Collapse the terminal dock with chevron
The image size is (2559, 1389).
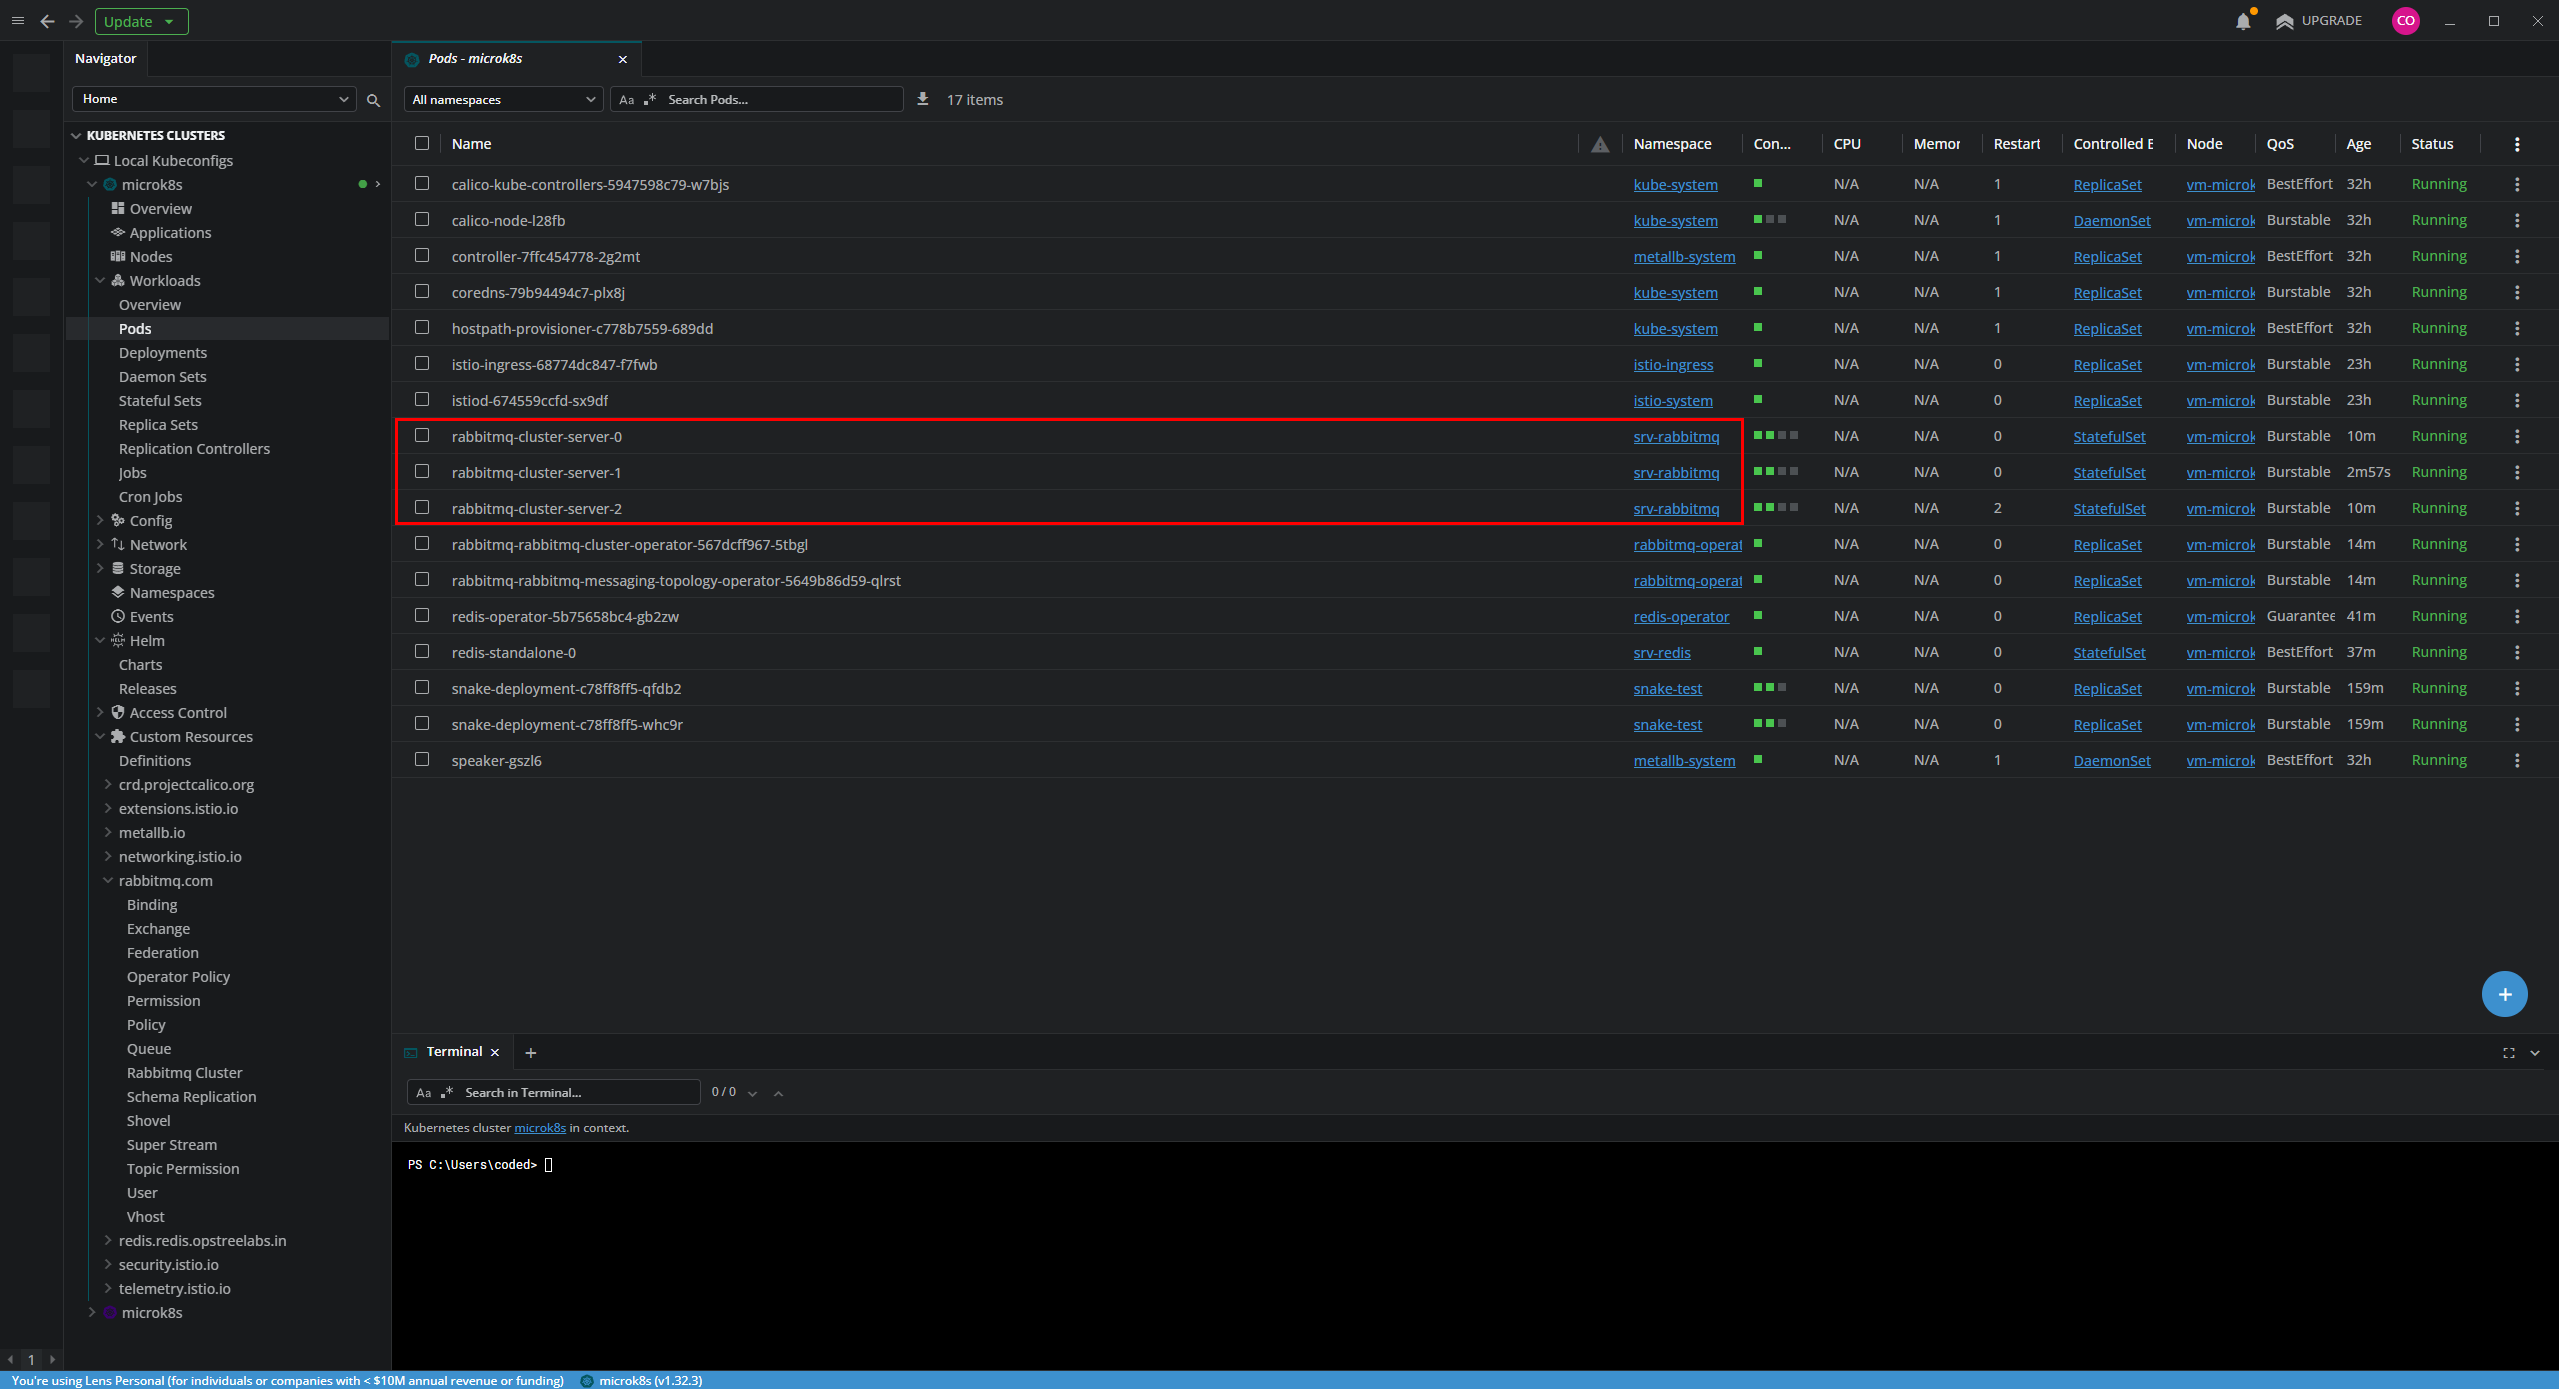pos(2535,1053)
